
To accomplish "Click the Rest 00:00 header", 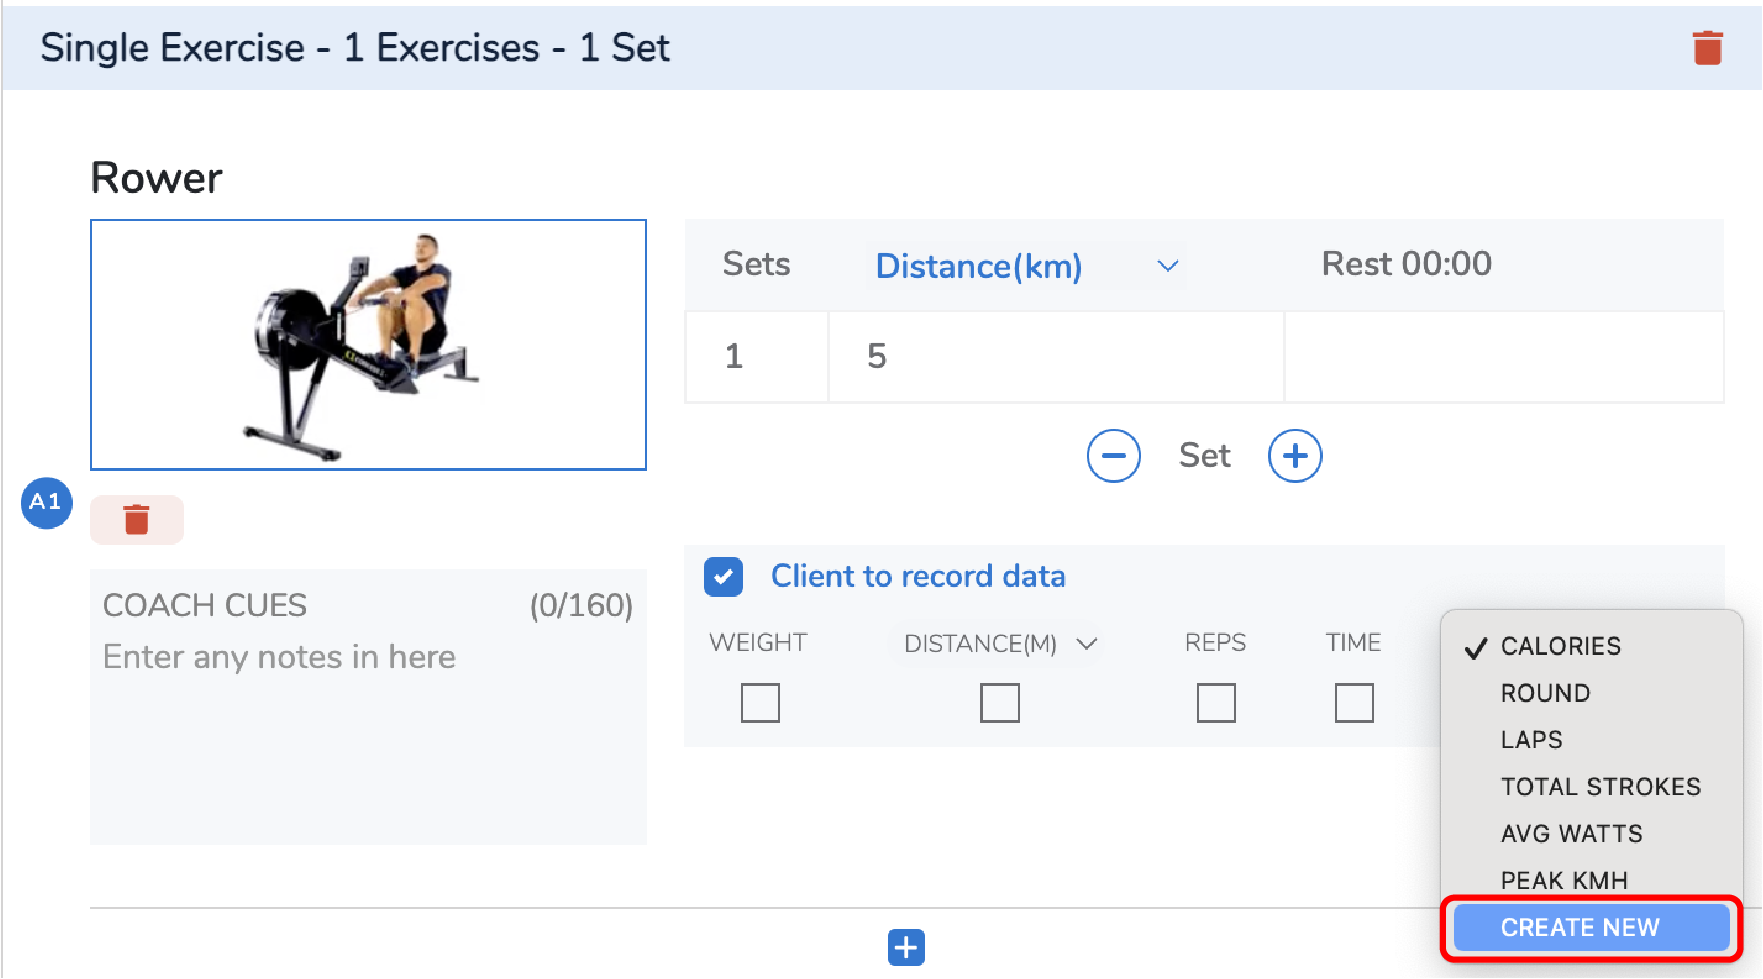I will point(1406,264).
